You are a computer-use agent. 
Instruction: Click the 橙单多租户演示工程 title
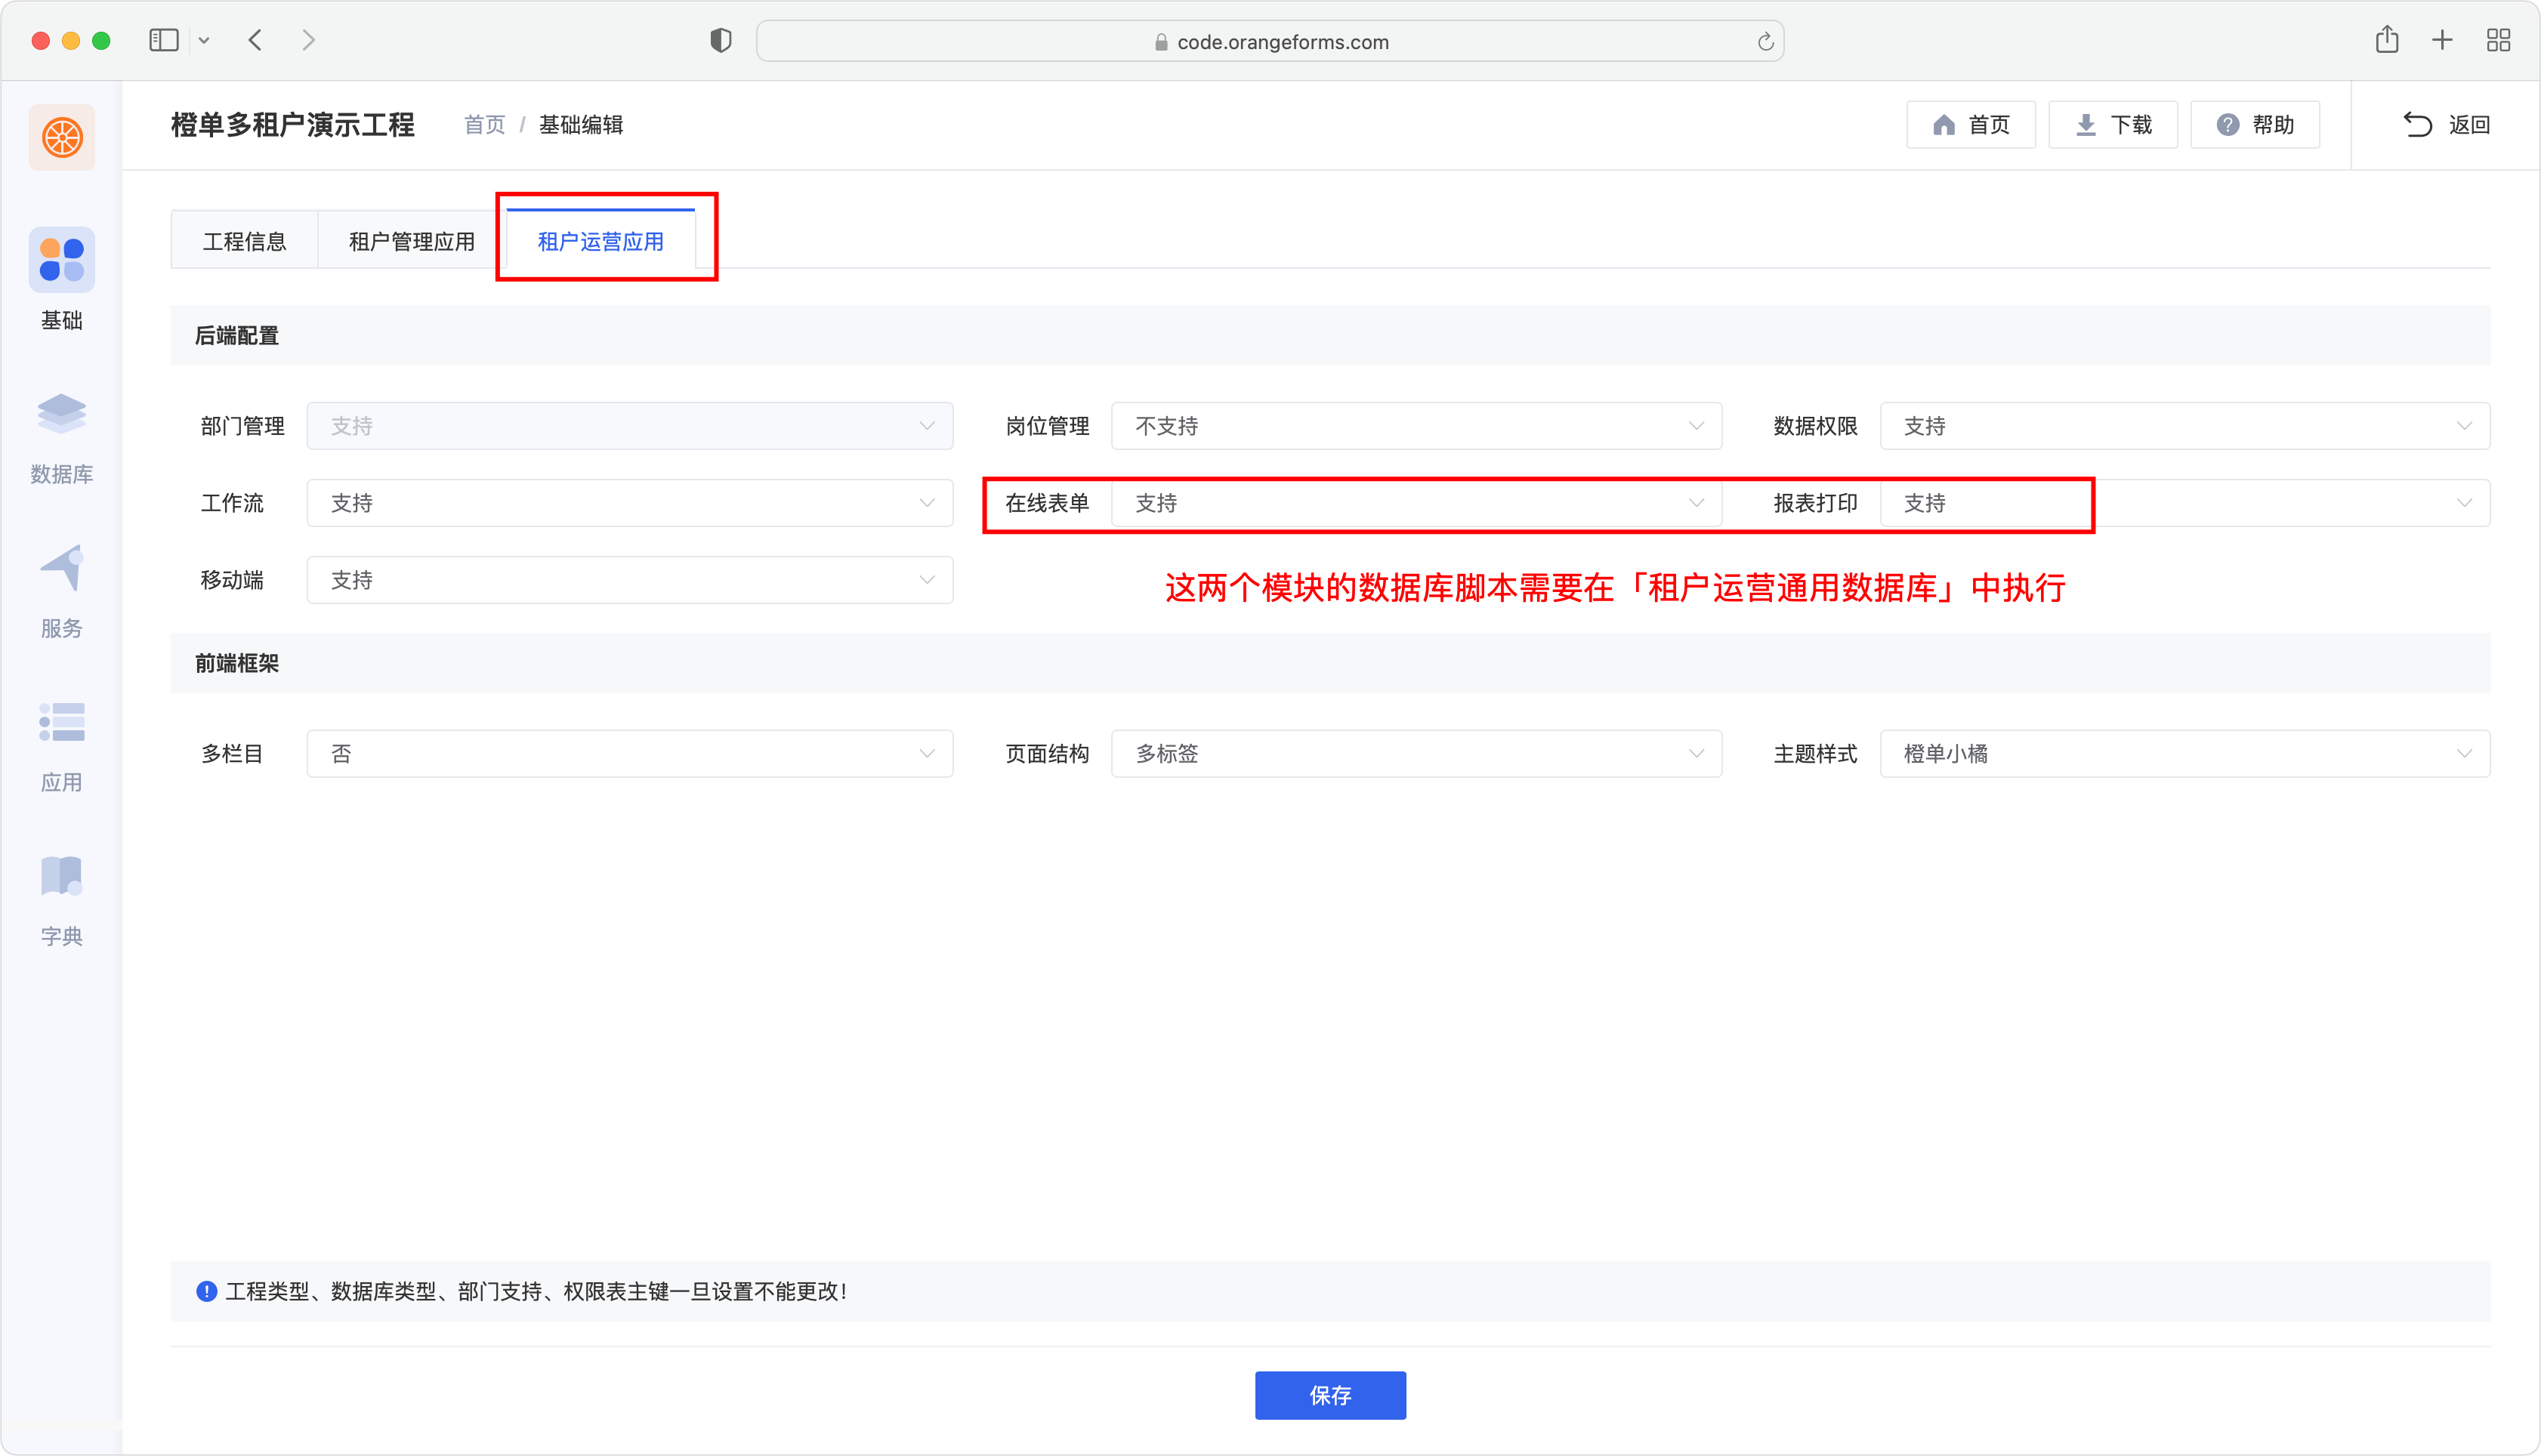[x=292, y=125]
